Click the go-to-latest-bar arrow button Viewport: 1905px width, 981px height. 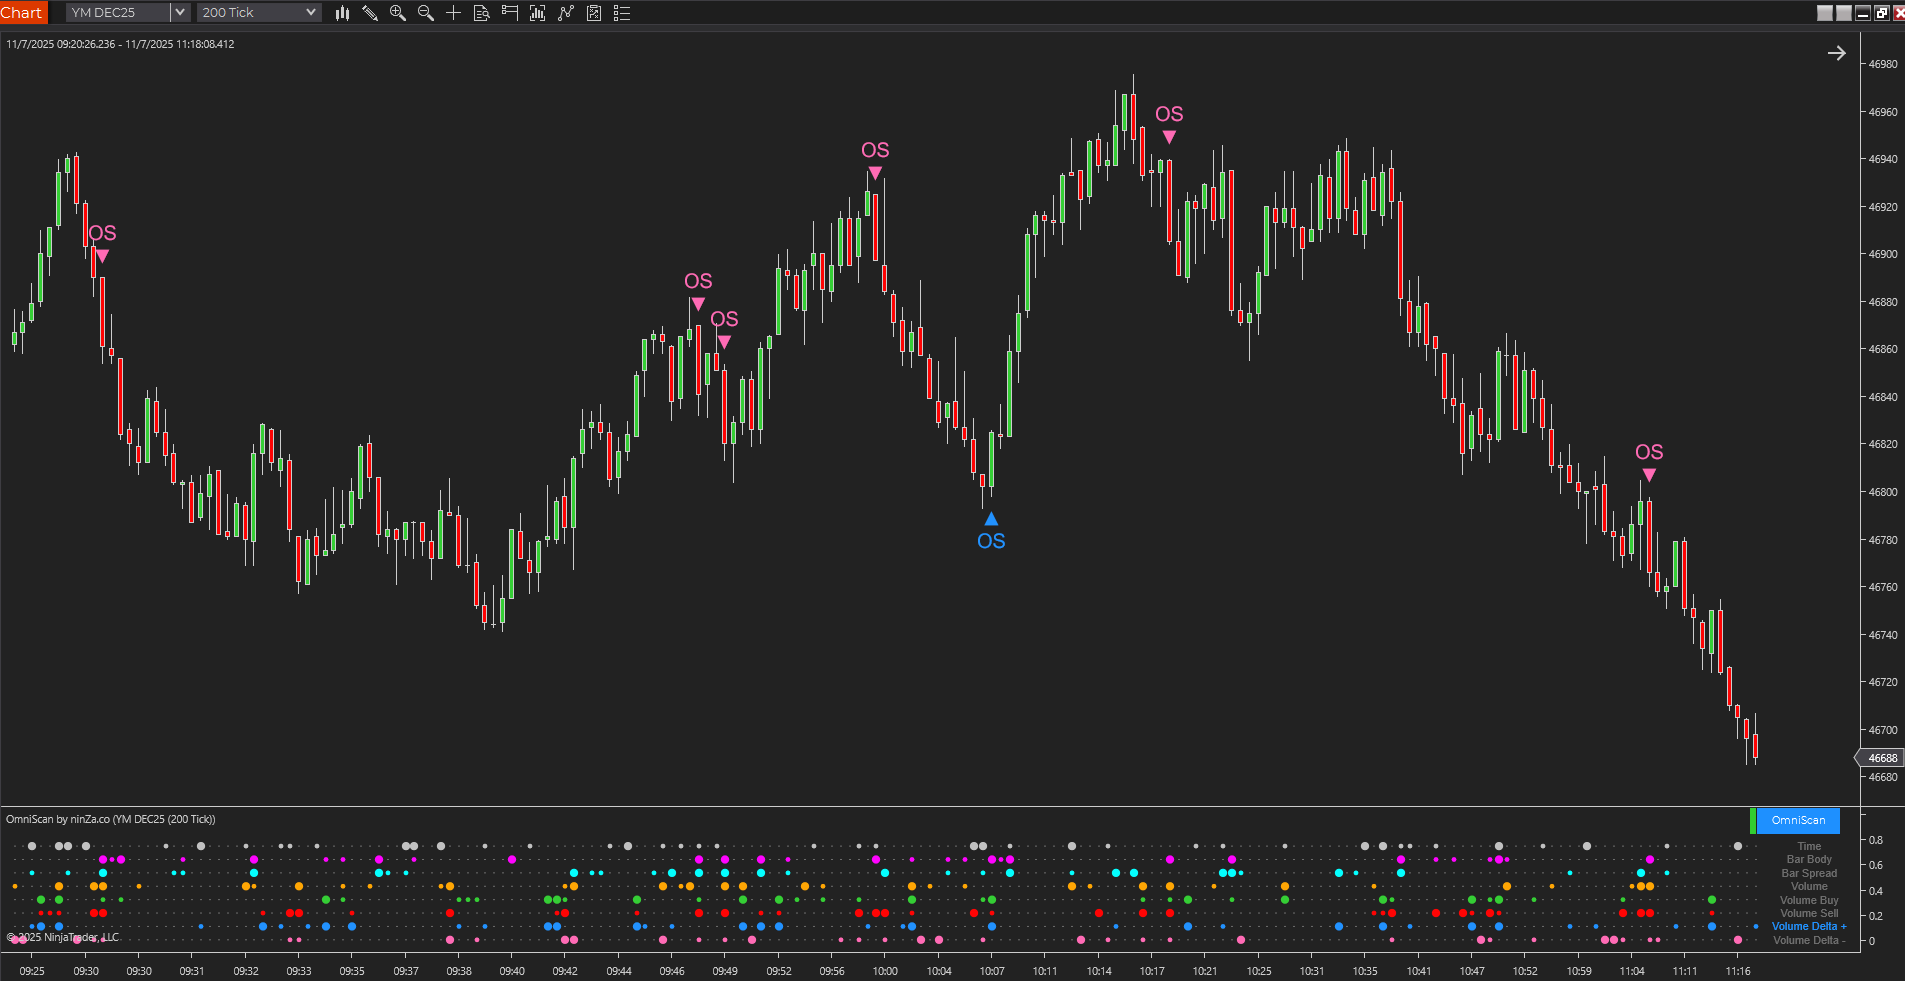point(1837,52)
